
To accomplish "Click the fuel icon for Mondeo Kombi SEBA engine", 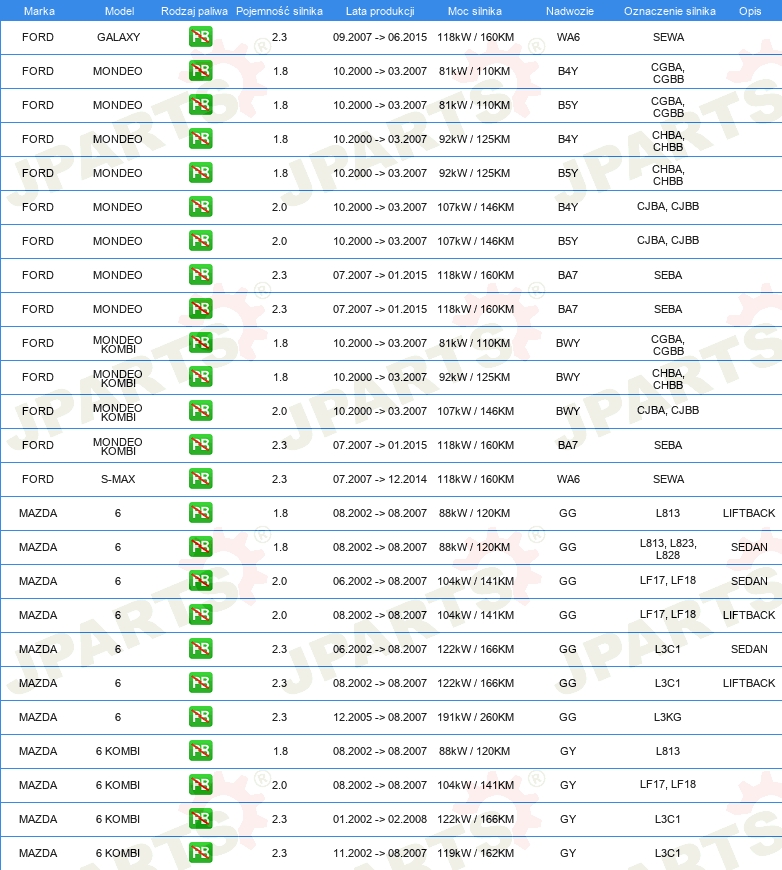I will pos(200,445).
